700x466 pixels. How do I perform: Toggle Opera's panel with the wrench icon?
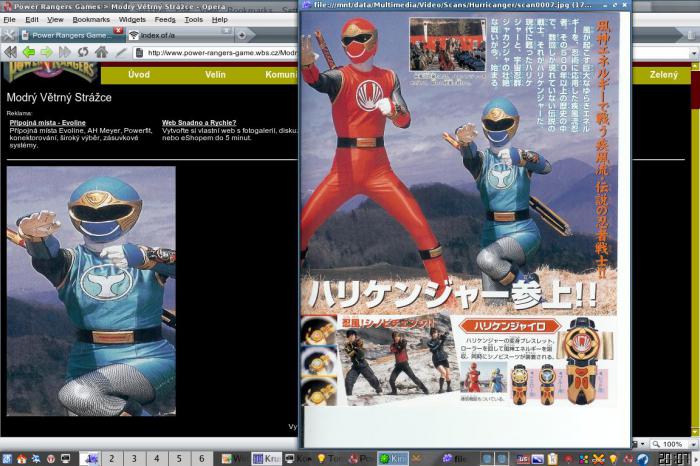click(8, 35)
